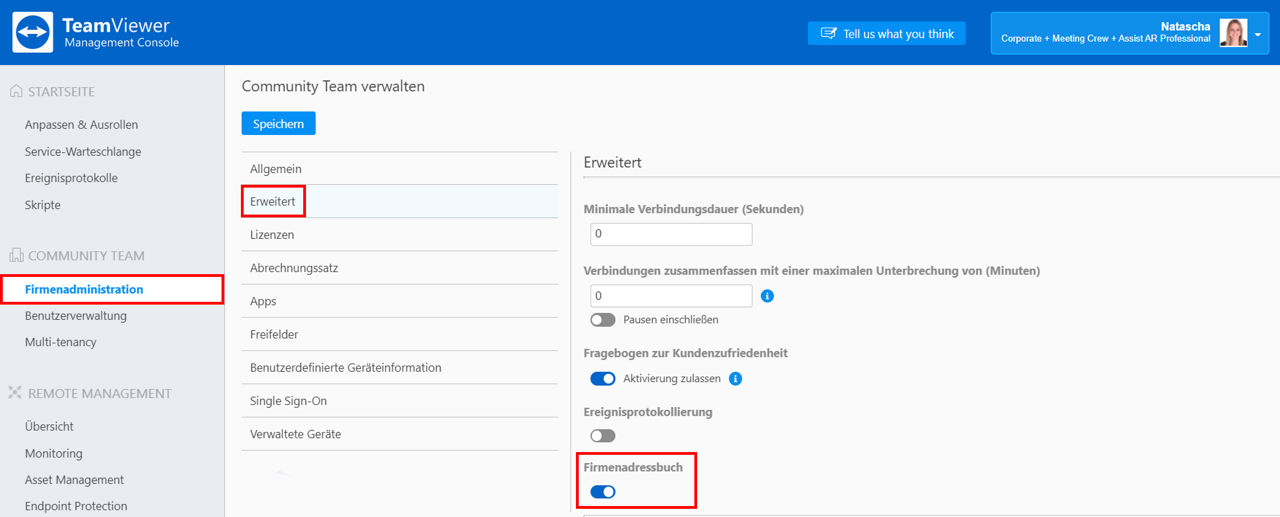Enable the Ereignisprotokollierung toggle
Screen dimensions: 1280x517
(x=603, y=436)
